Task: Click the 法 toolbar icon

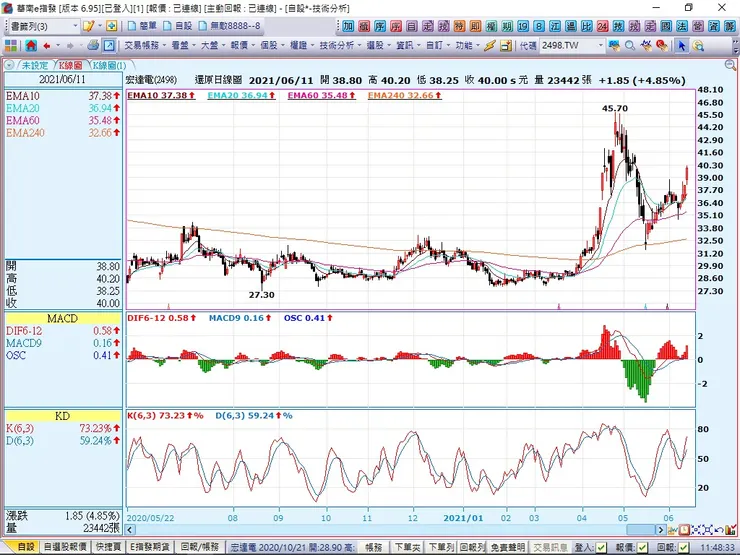Action: (682, 26)
